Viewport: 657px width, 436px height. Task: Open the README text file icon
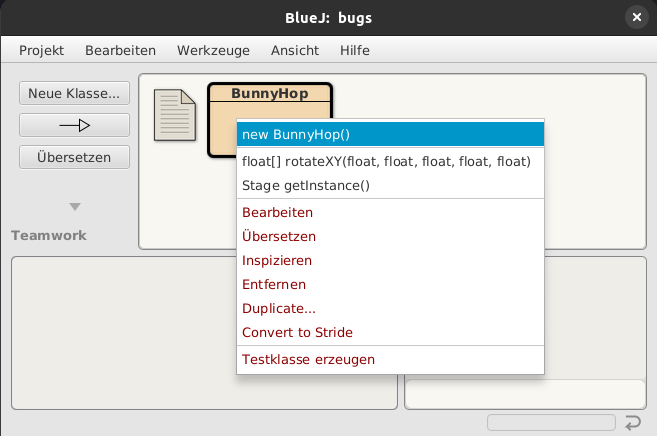pos(175,115)
